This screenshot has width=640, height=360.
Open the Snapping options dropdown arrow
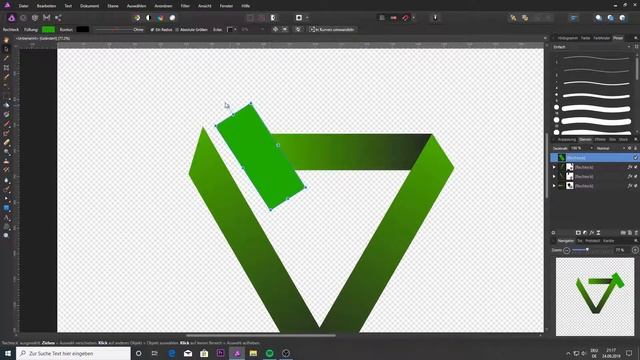coord(413,18)
